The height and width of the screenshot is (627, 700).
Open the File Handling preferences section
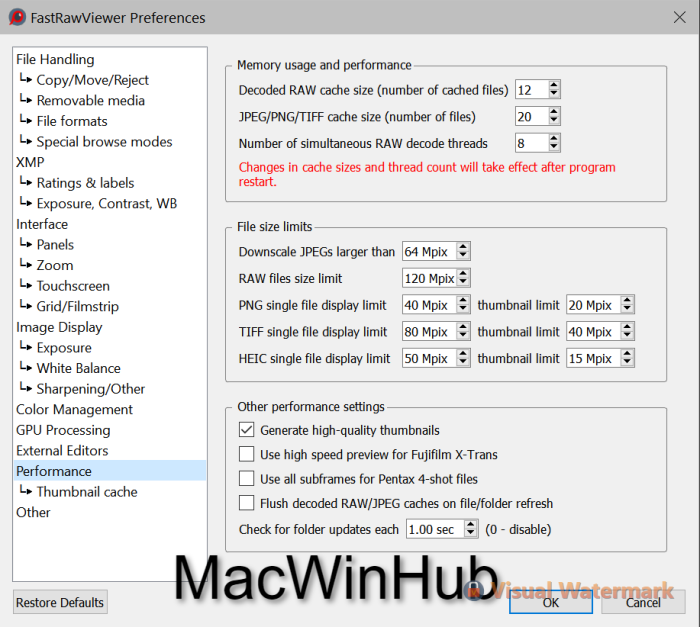(55, 59)
